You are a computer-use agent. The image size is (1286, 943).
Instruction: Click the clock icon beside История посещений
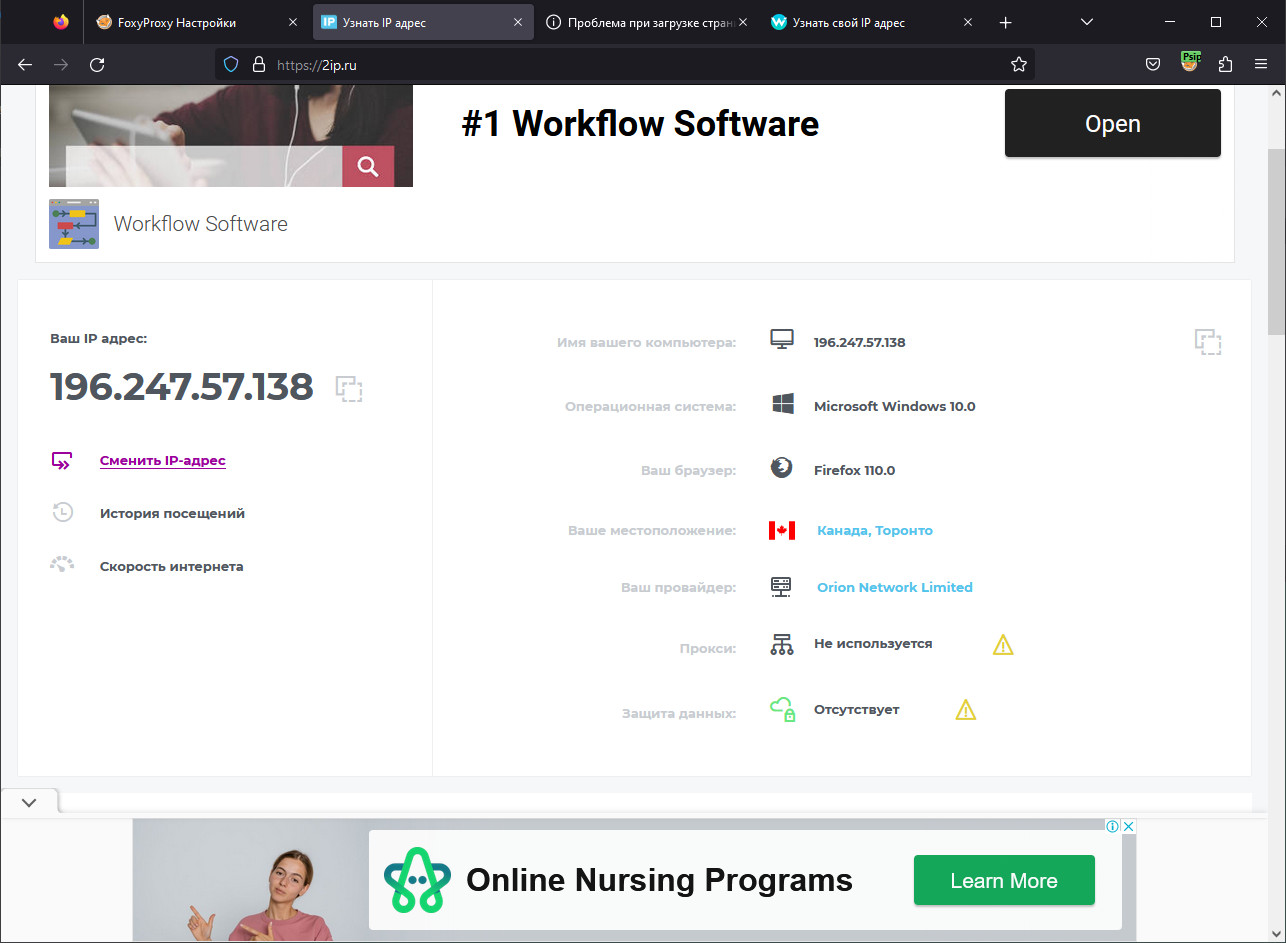(x=62, y=513)
